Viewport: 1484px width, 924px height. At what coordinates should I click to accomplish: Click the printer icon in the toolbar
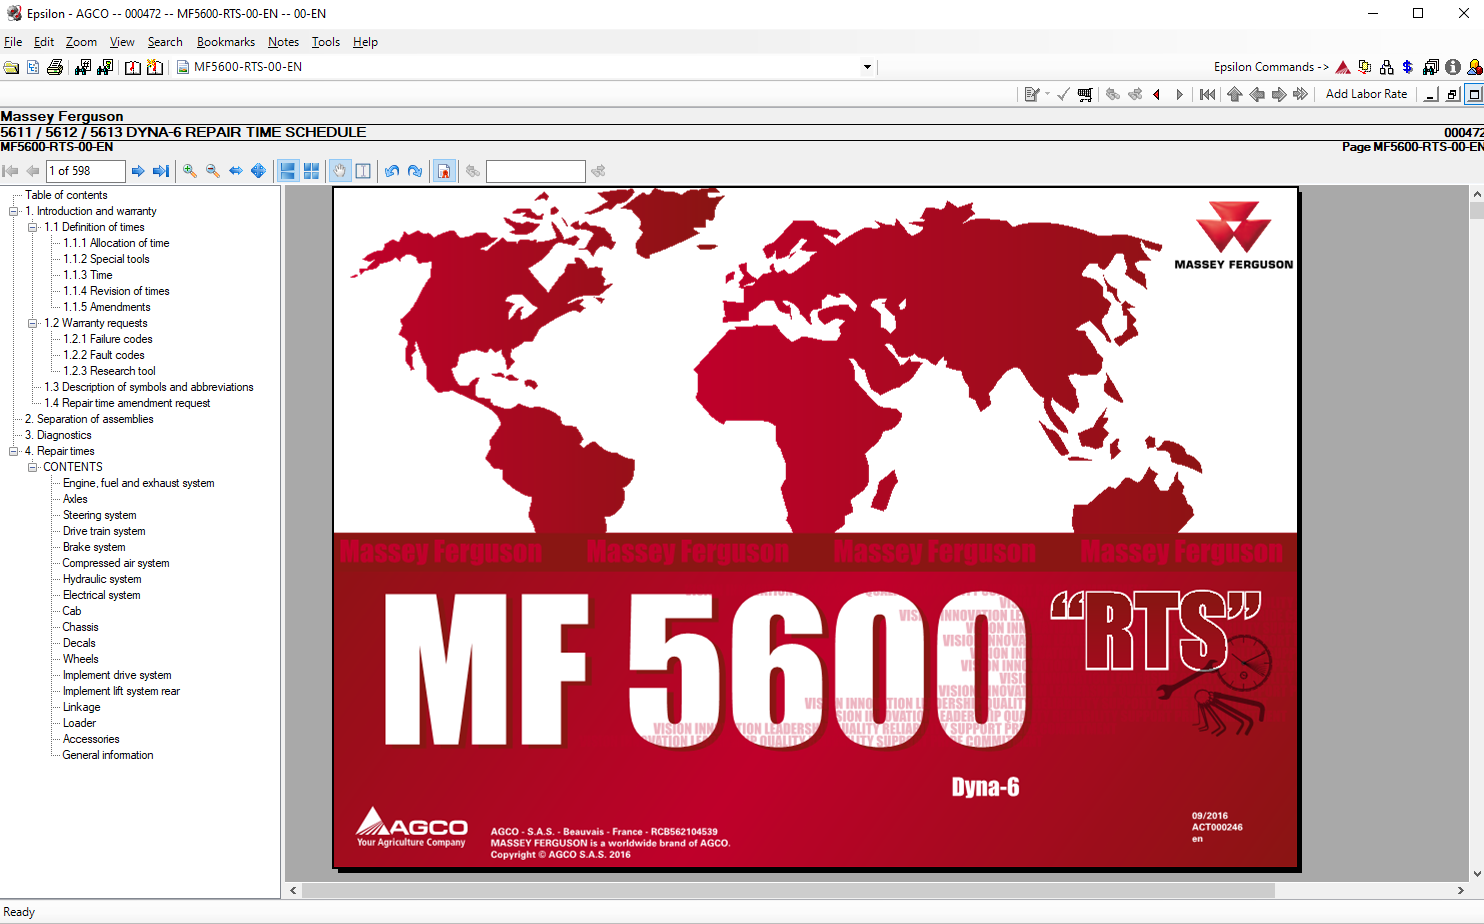coord(55,67)
